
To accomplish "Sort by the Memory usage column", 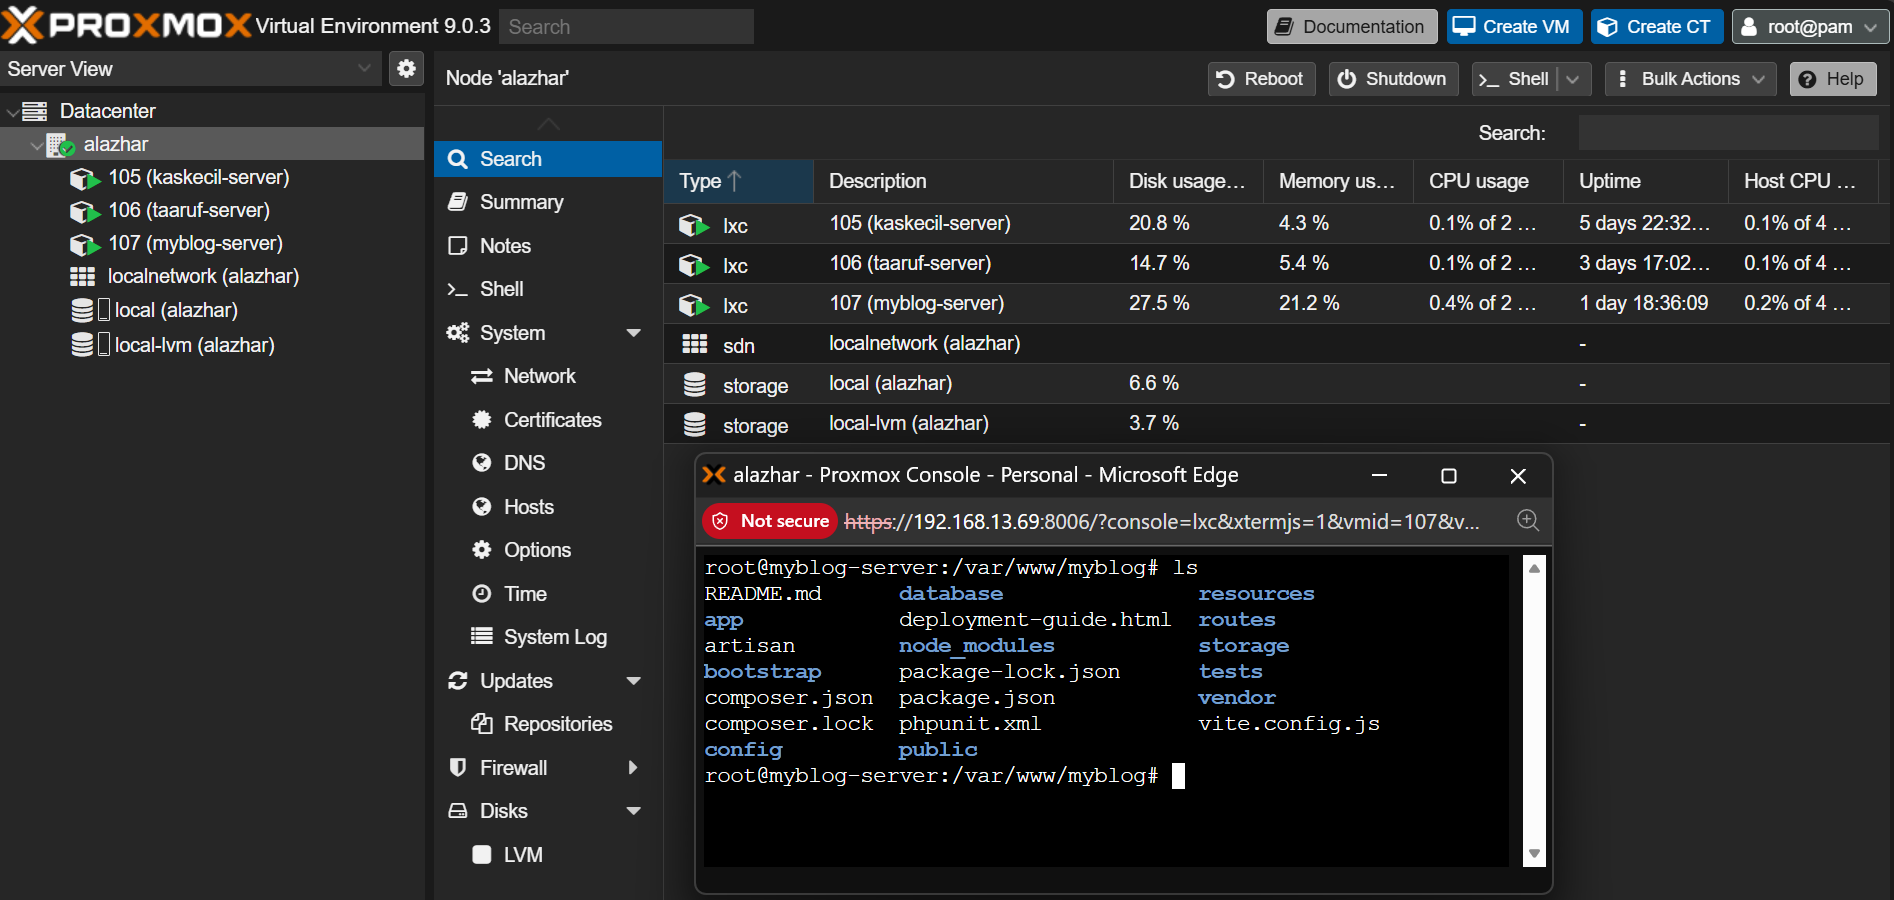I will pos(1338,181).
